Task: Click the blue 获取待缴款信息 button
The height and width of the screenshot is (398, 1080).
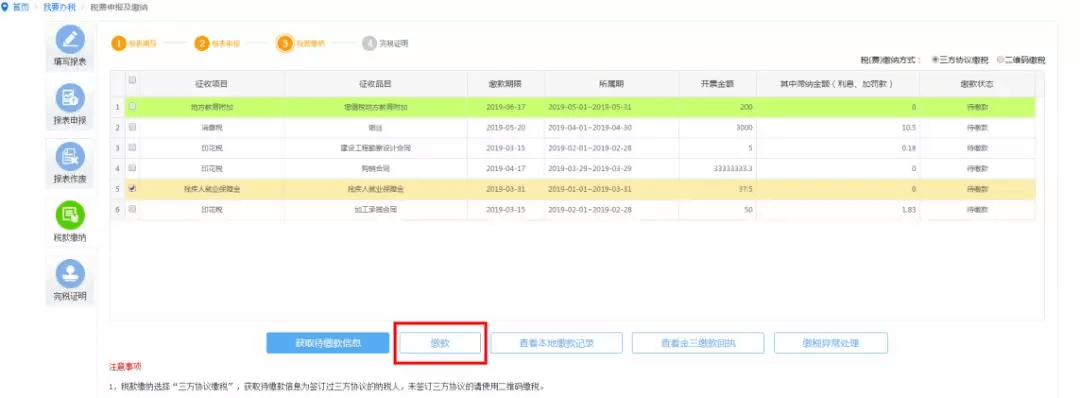Action: (328, 343)
